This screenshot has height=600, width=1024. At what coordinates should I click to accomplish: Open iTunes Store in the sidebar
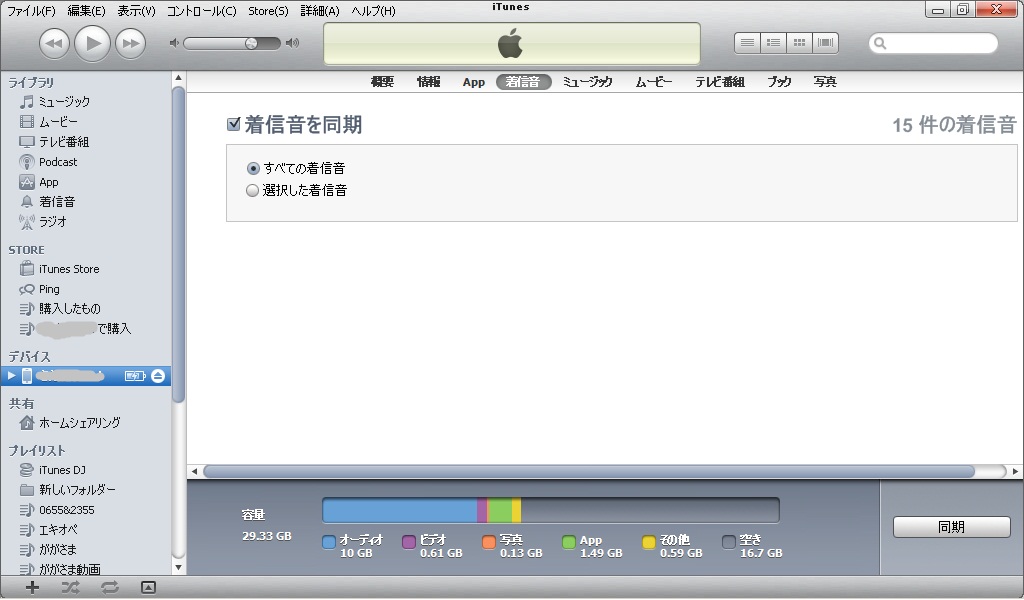69,269
